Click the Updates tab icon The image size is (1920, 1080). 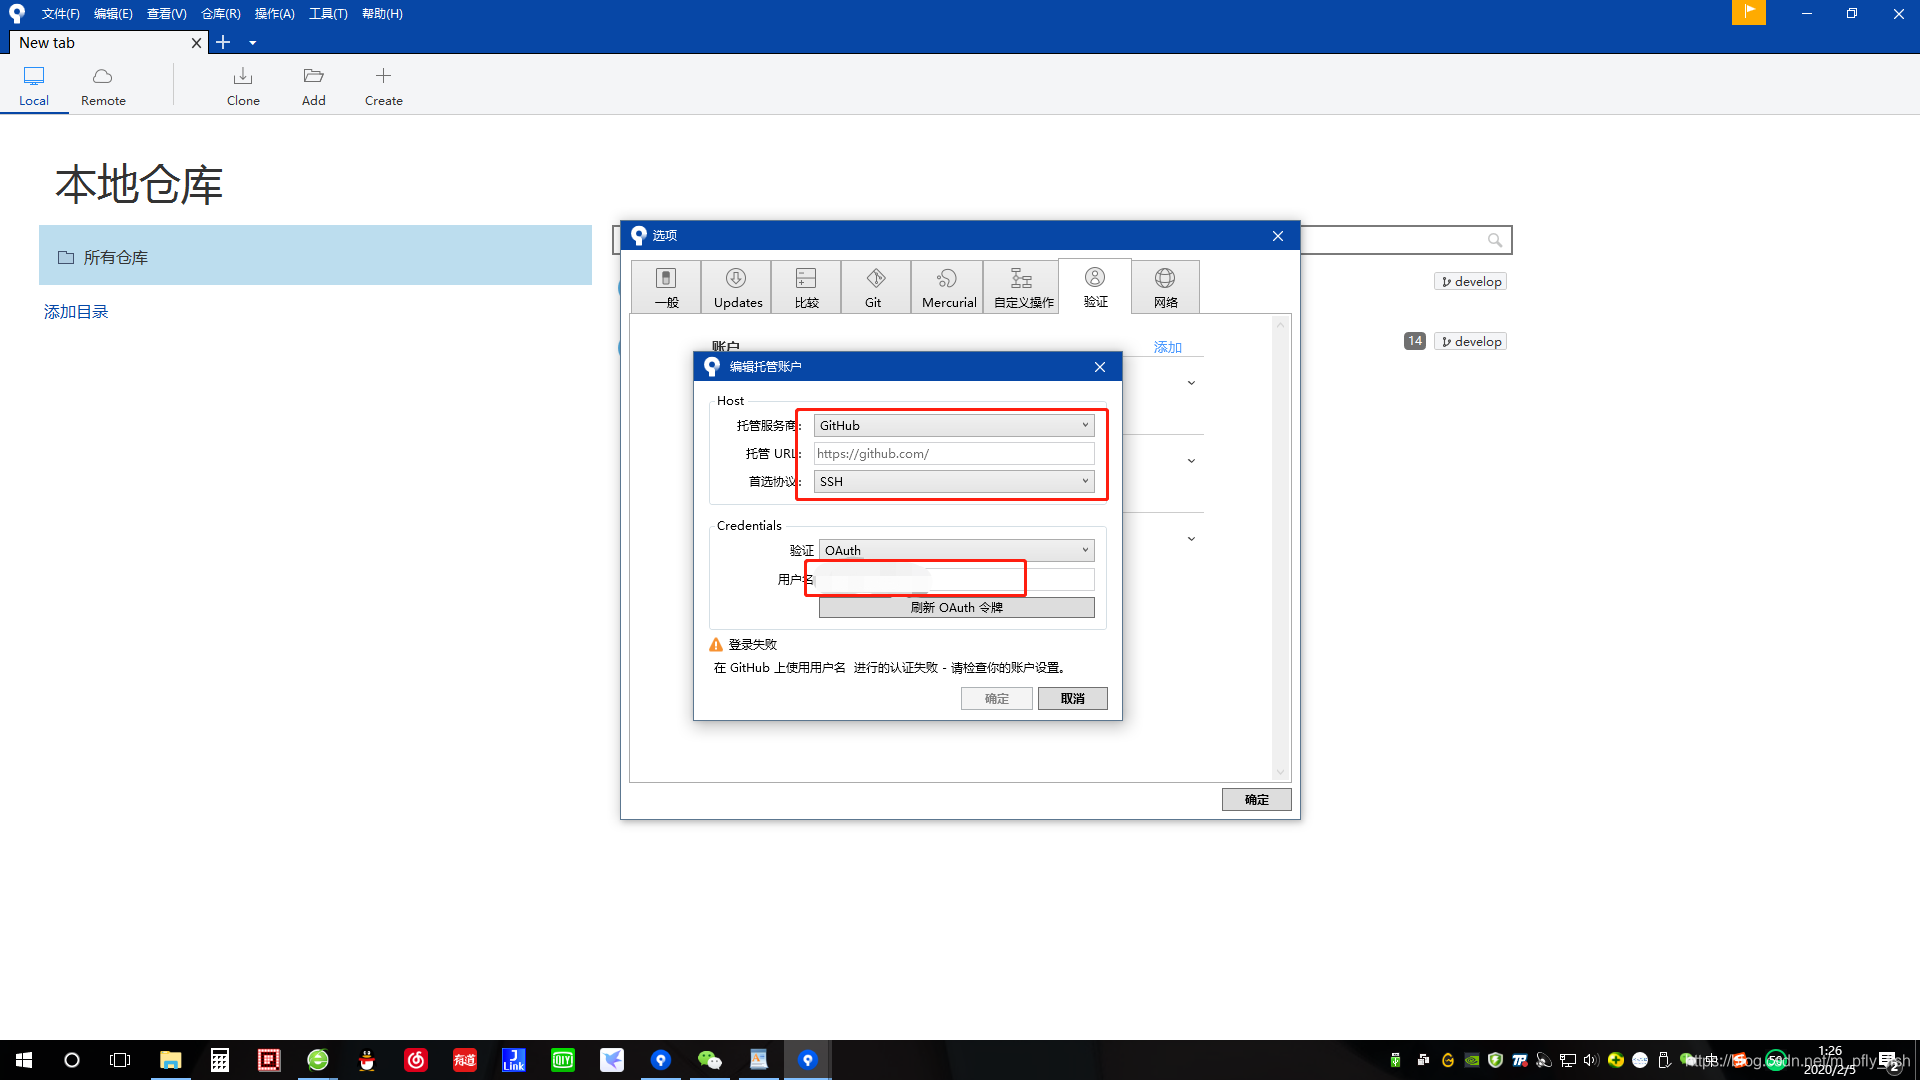point(736,286)
